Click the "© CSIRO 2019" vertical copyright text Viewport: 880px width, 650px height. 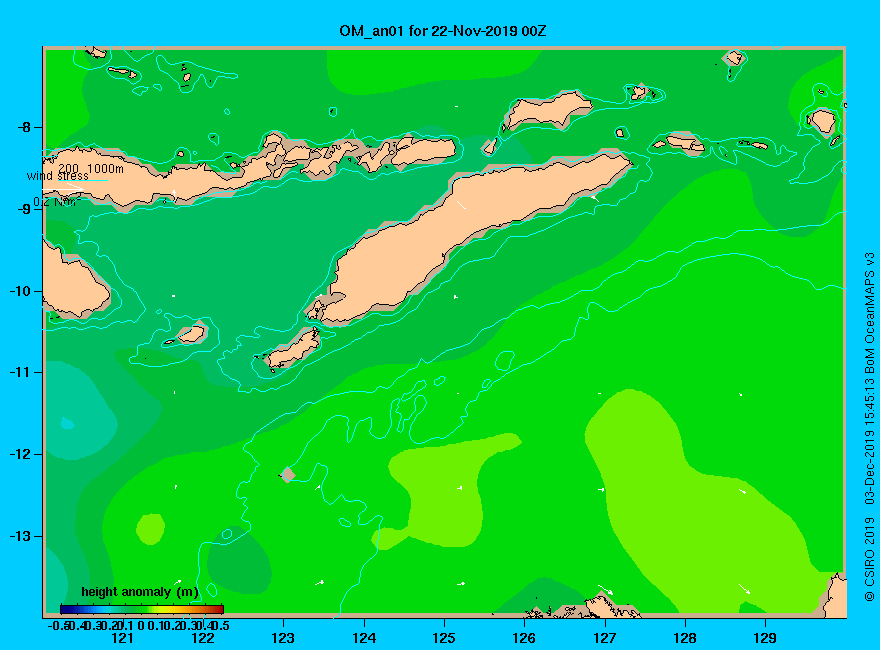[869, 559]
